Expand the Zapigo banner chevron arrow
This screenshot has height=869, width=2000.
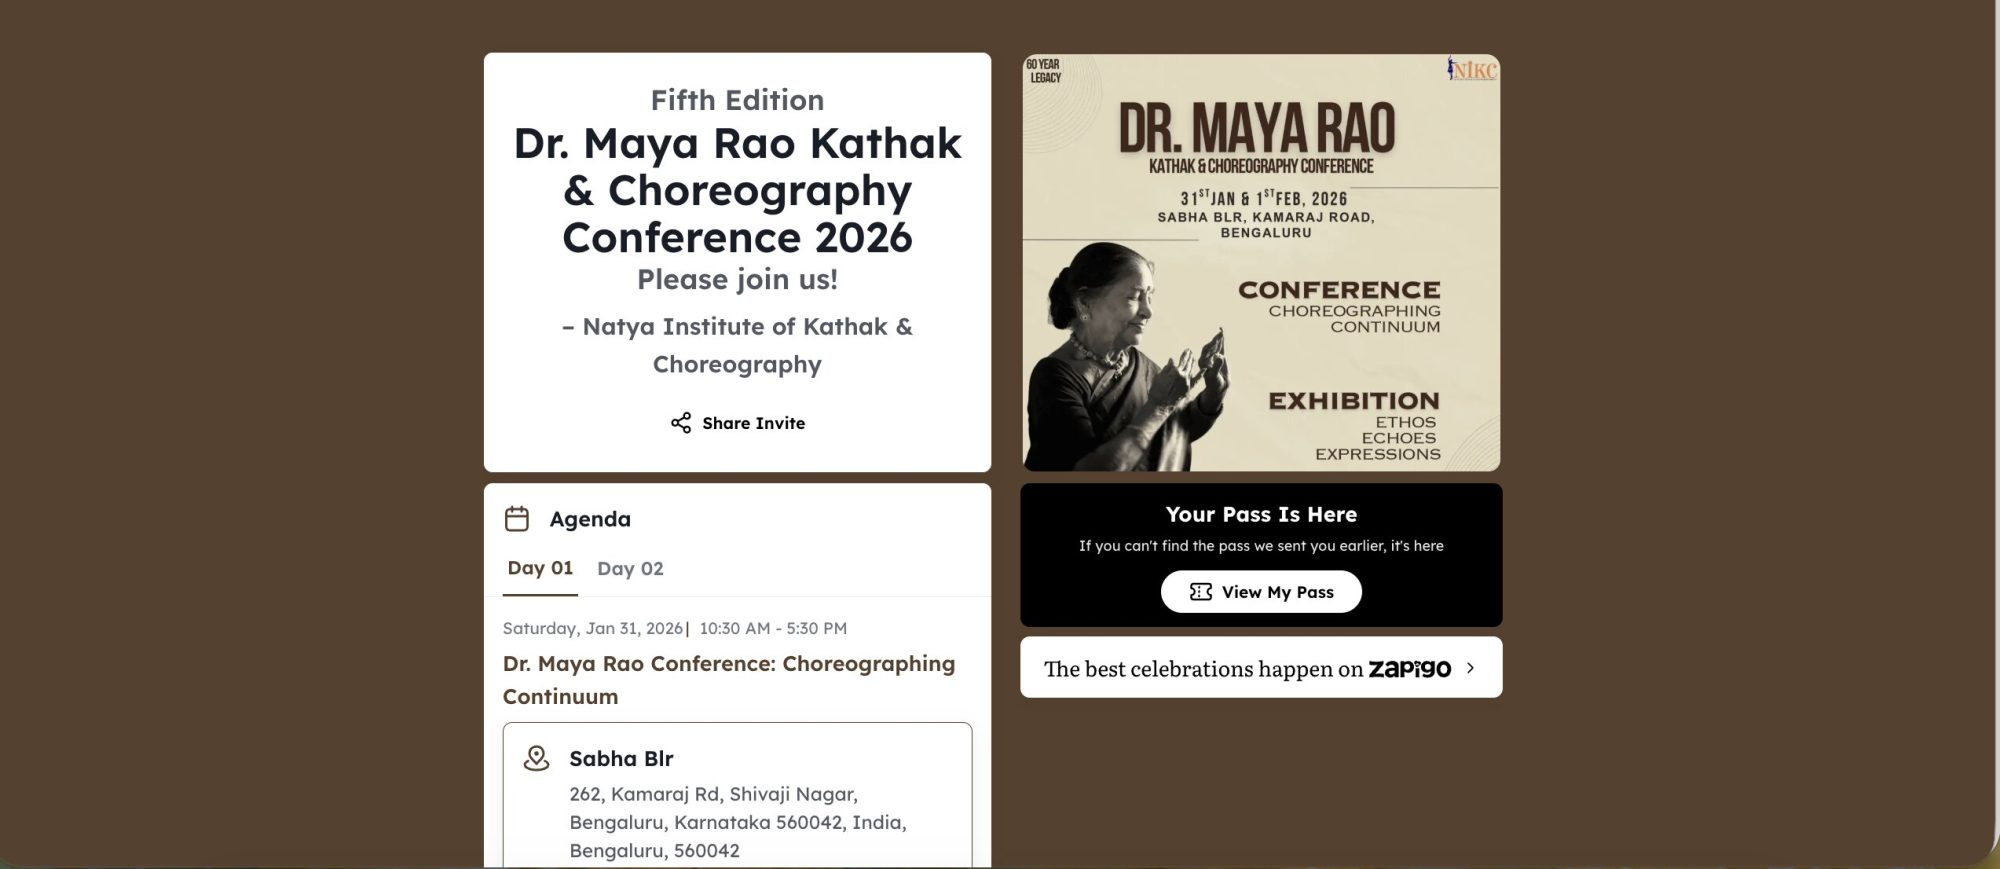pos(1470,668)
